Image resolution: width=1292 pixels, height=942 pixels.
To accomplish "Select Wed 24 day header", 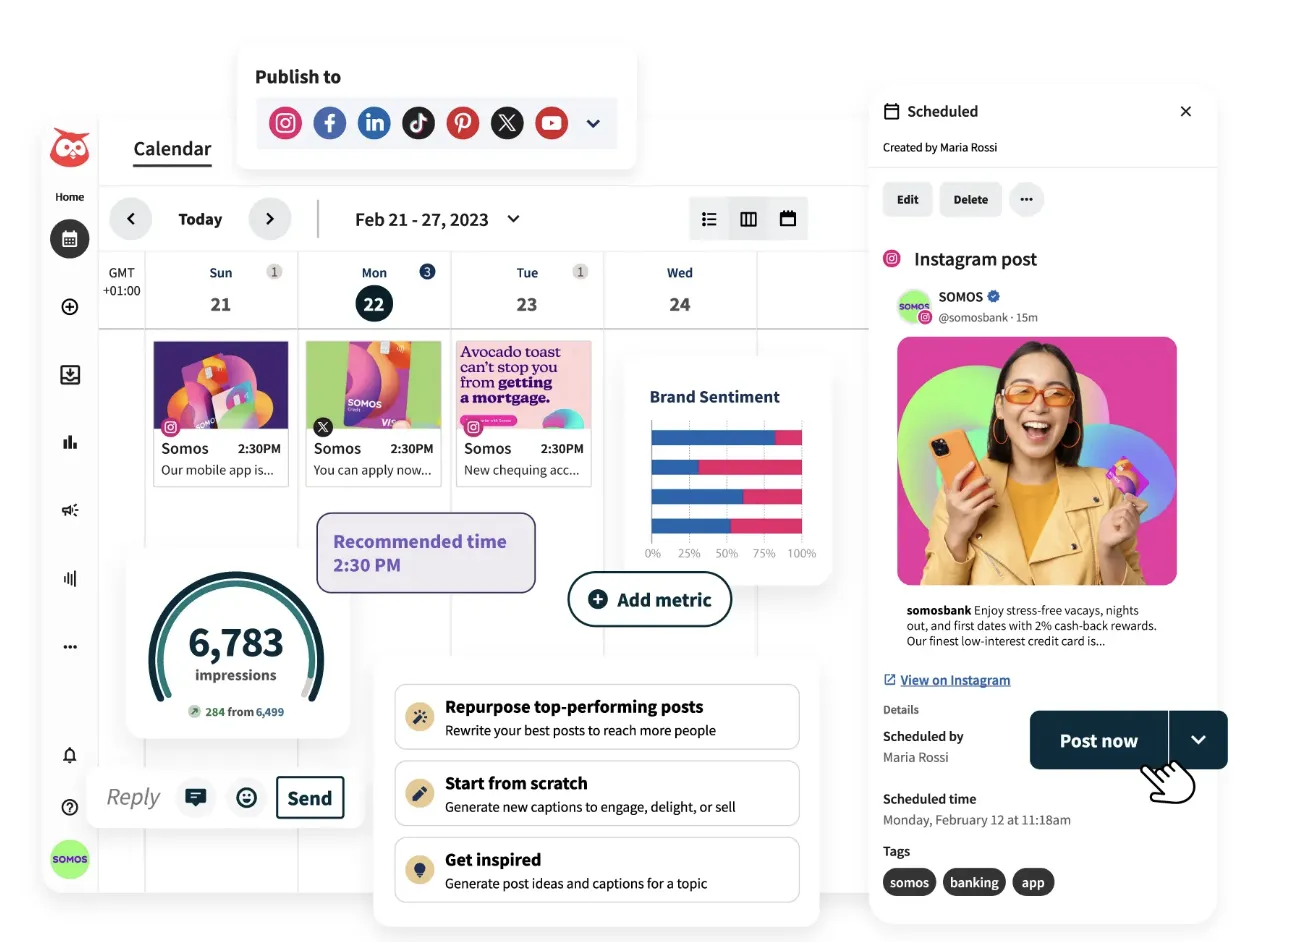I will pyautogui.click(x=680, y=290).
